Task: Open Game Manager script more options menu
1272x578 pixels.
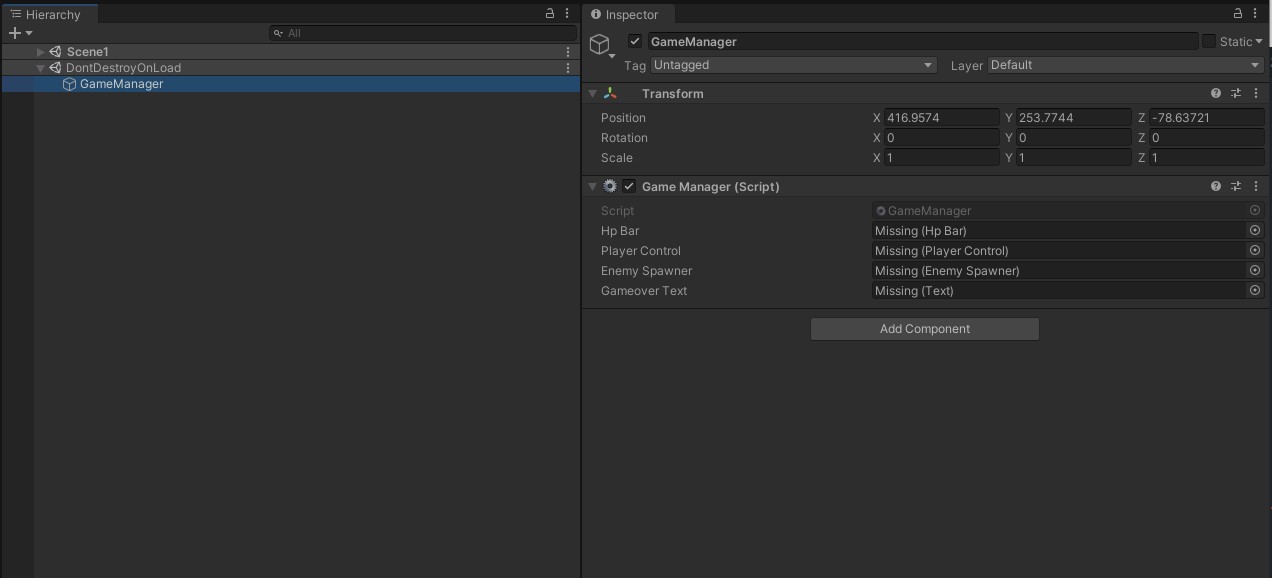Action: pos(1256,186)
